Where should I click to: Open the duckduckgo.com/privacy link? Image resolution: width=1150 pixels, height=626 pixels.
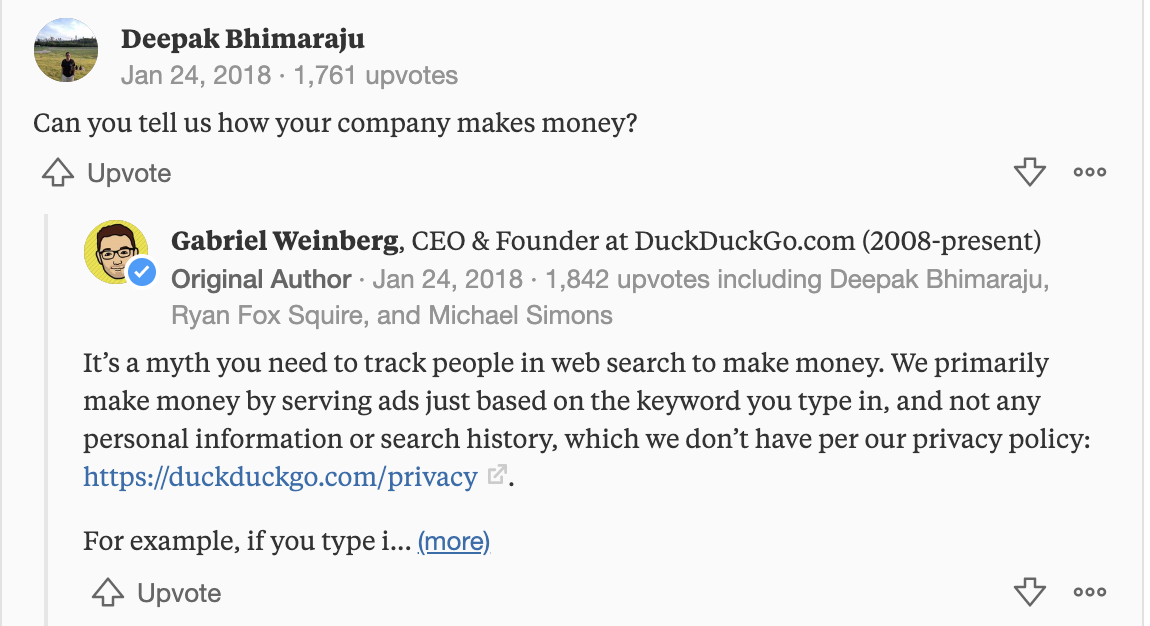280,477
